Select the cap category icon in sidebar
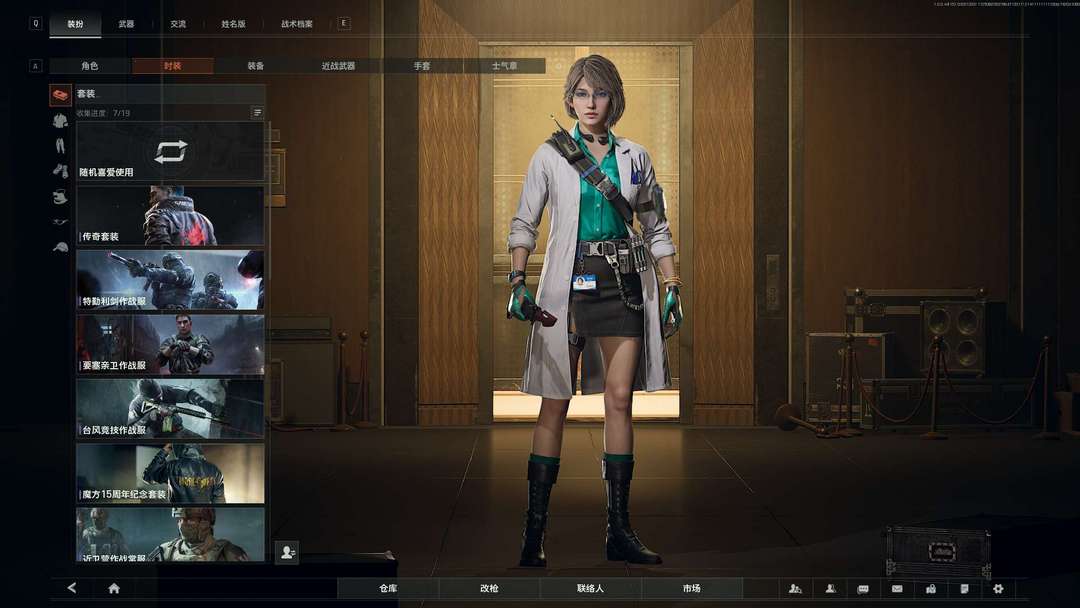 (x=61, y=247)
